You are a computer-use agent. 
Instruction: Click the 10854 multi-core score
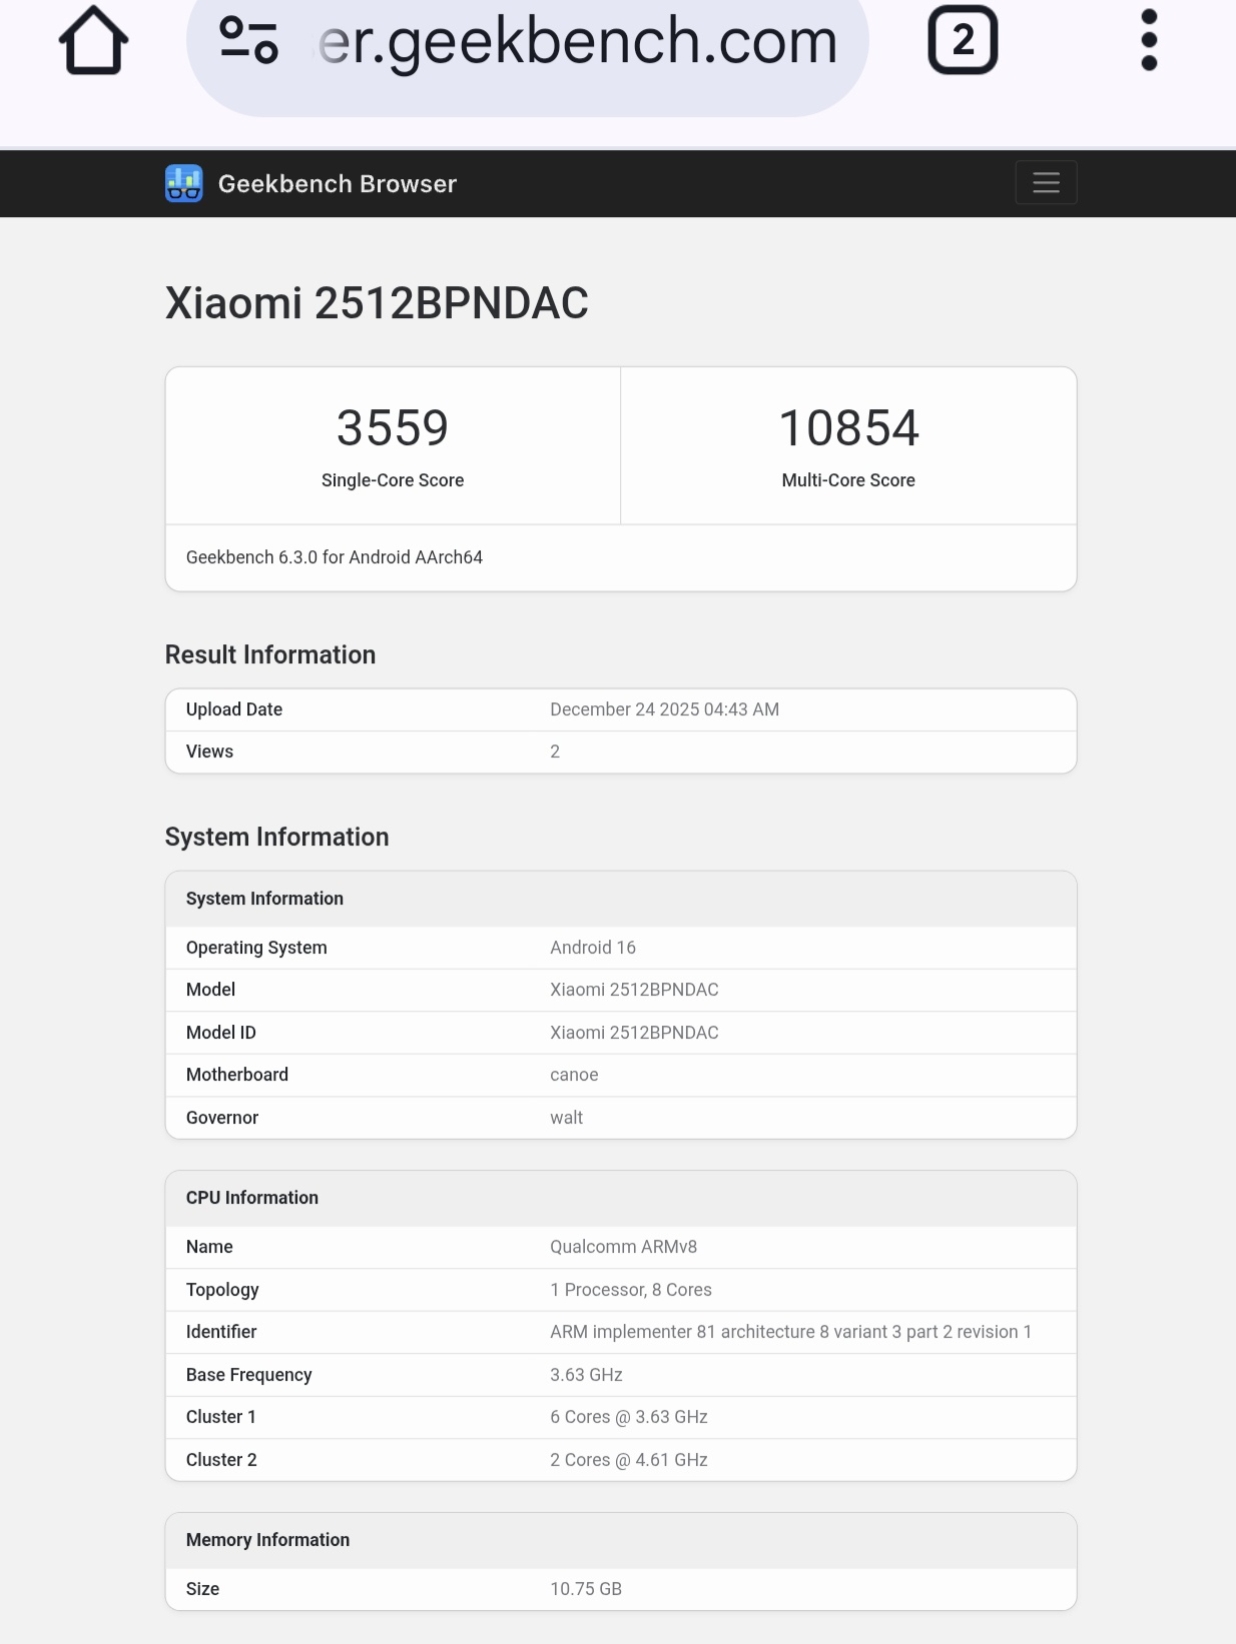[x=848, y=428]
